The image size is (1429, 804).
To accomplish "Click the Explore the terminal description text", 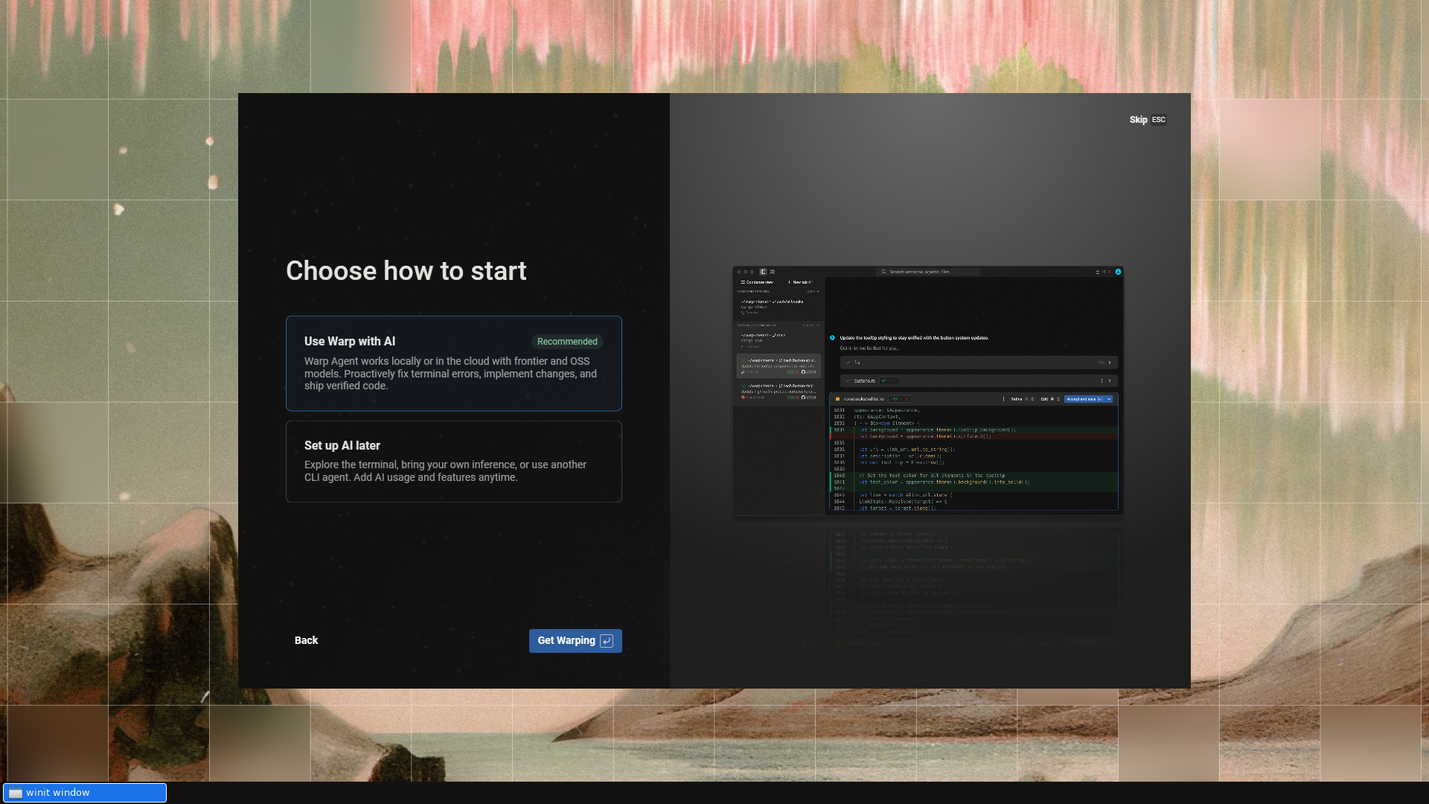I will 446,471.
